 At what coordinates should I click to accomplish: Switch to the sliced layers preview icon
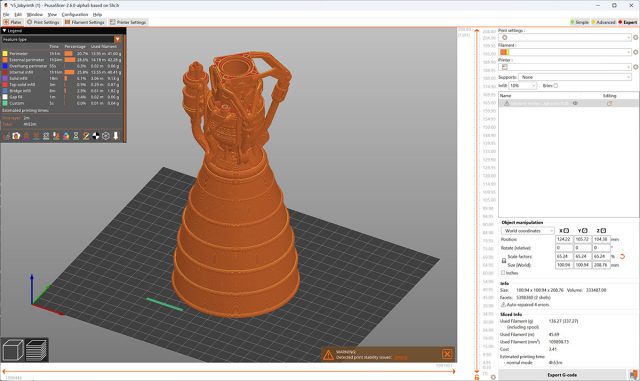click(x=36, y=350)
